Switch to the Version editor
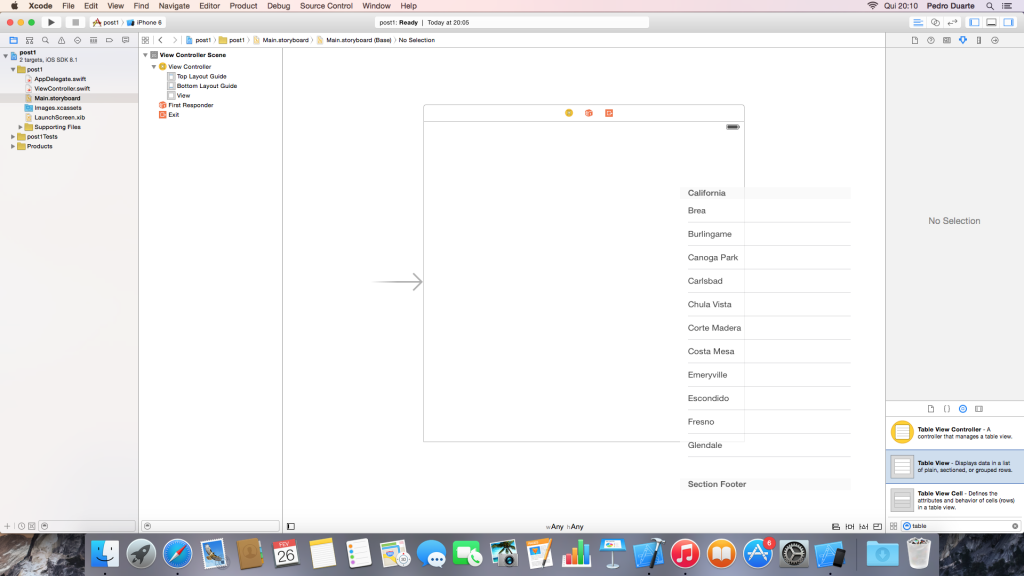Screen dimensions: 1024x576 (952, 22)
